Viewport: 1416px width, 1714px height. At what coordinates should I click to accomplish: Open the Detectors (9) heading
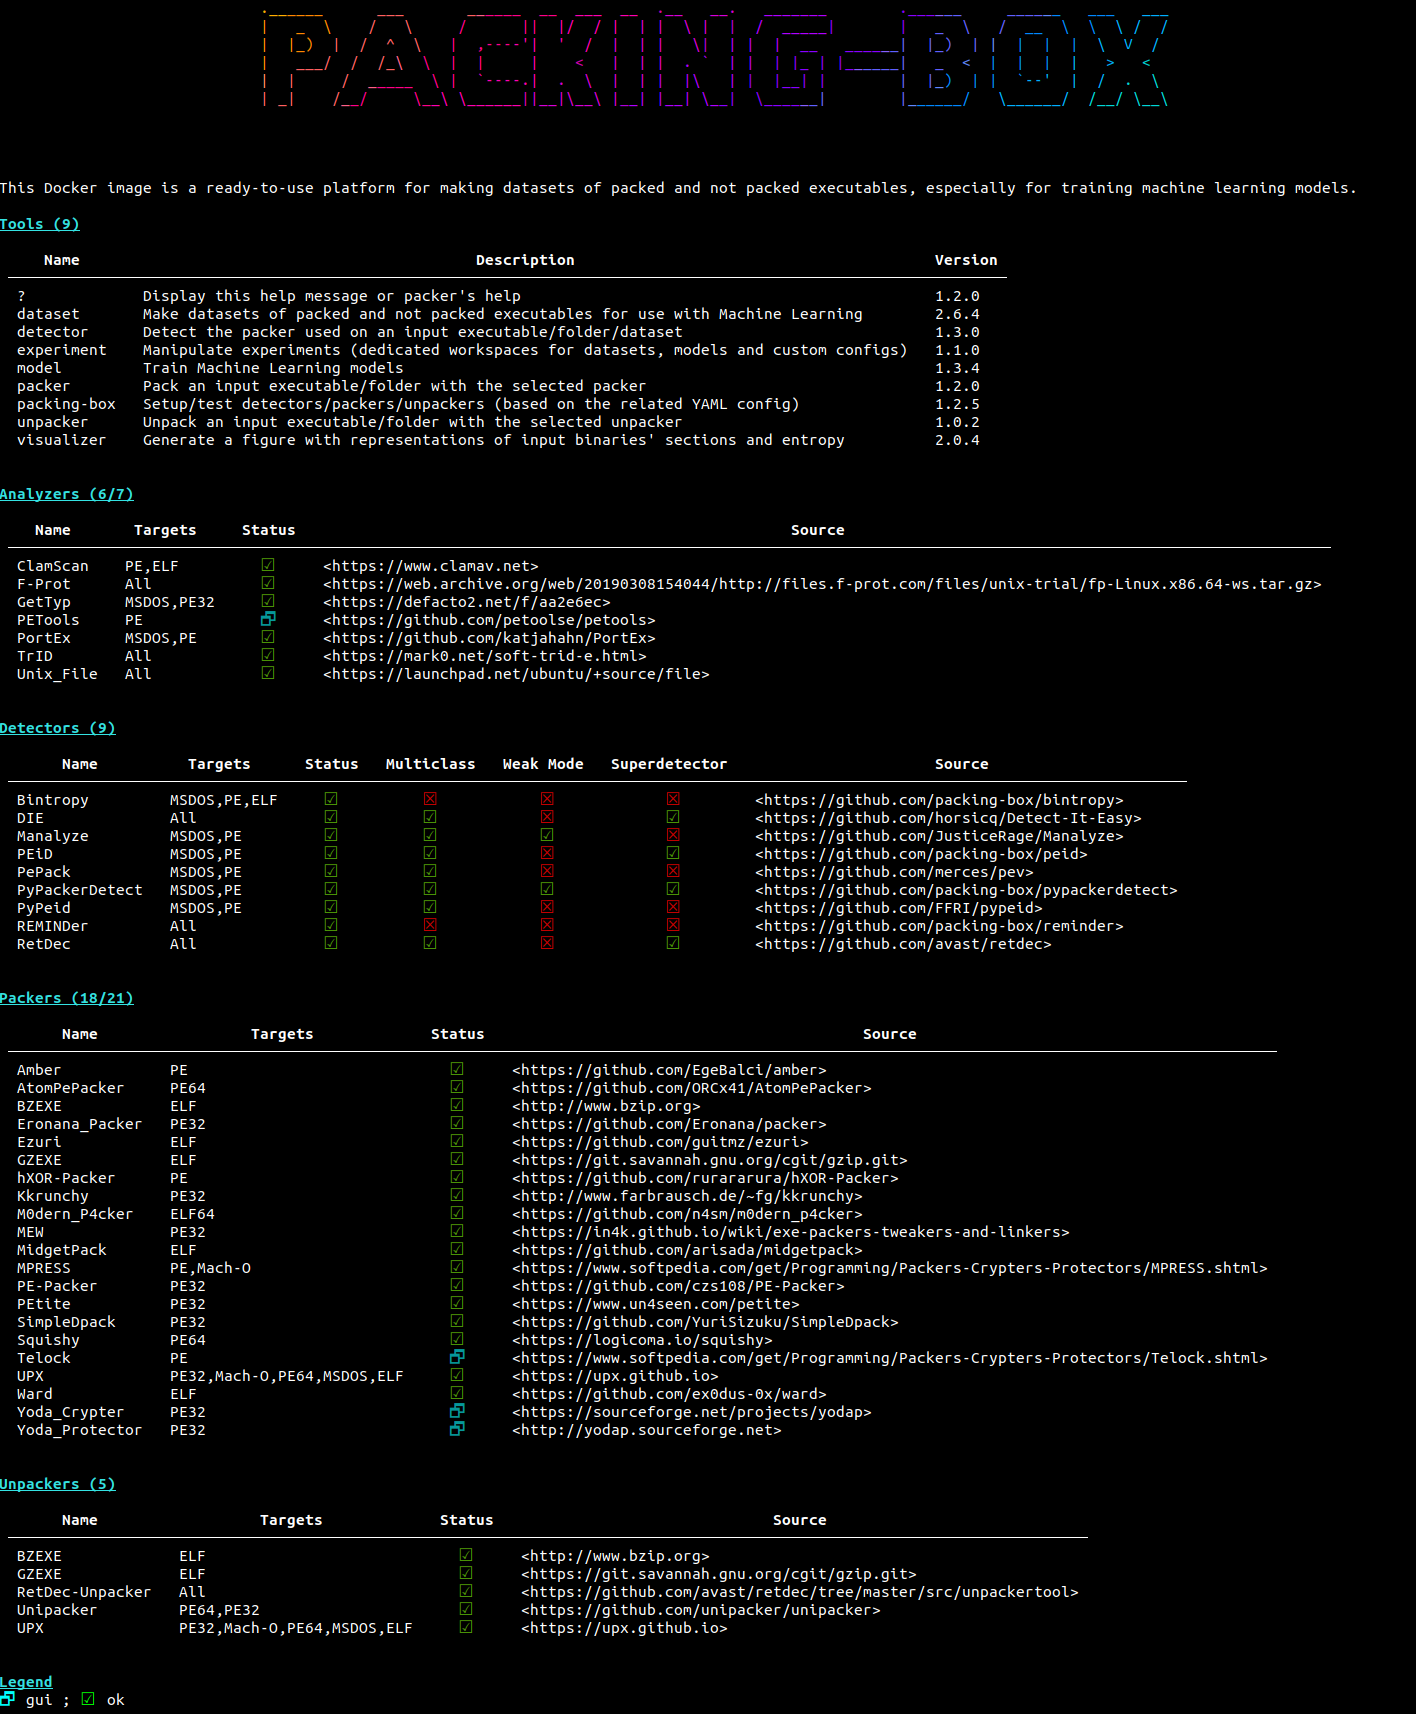point(58,728)
